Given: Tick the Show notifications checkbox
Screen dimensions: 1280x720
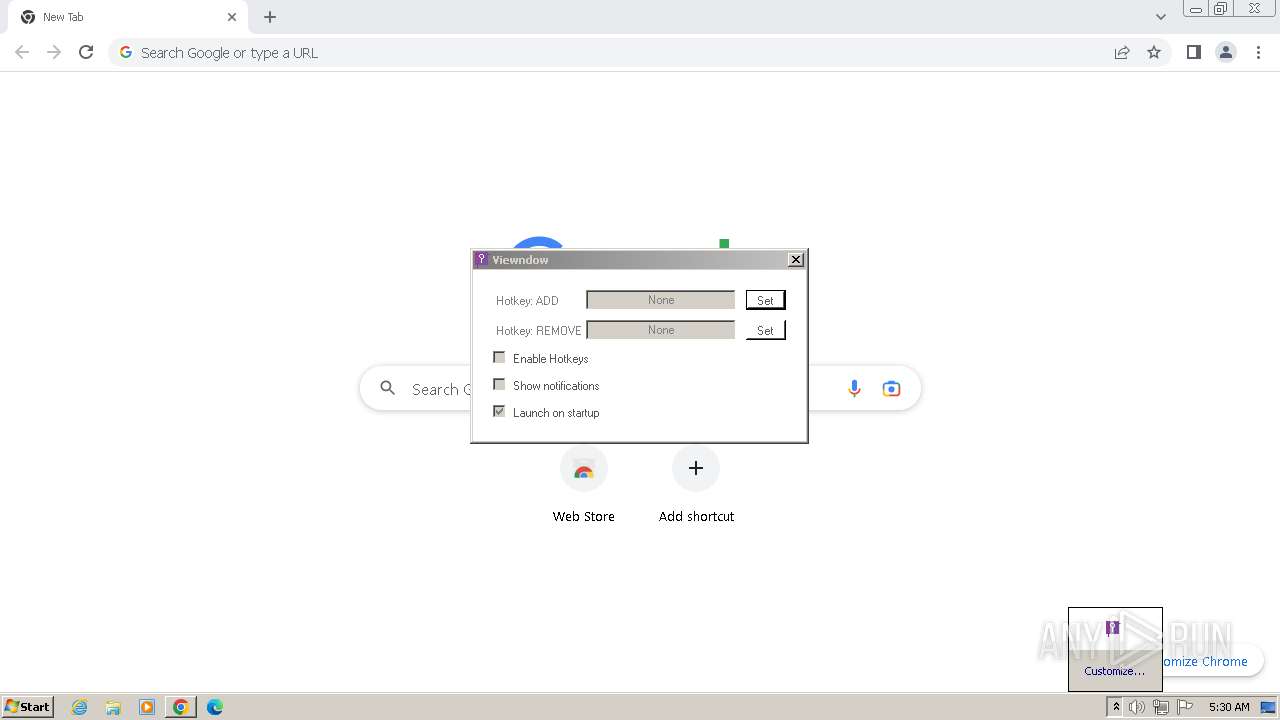Looking at the screenshot, I should coord(499,384).
